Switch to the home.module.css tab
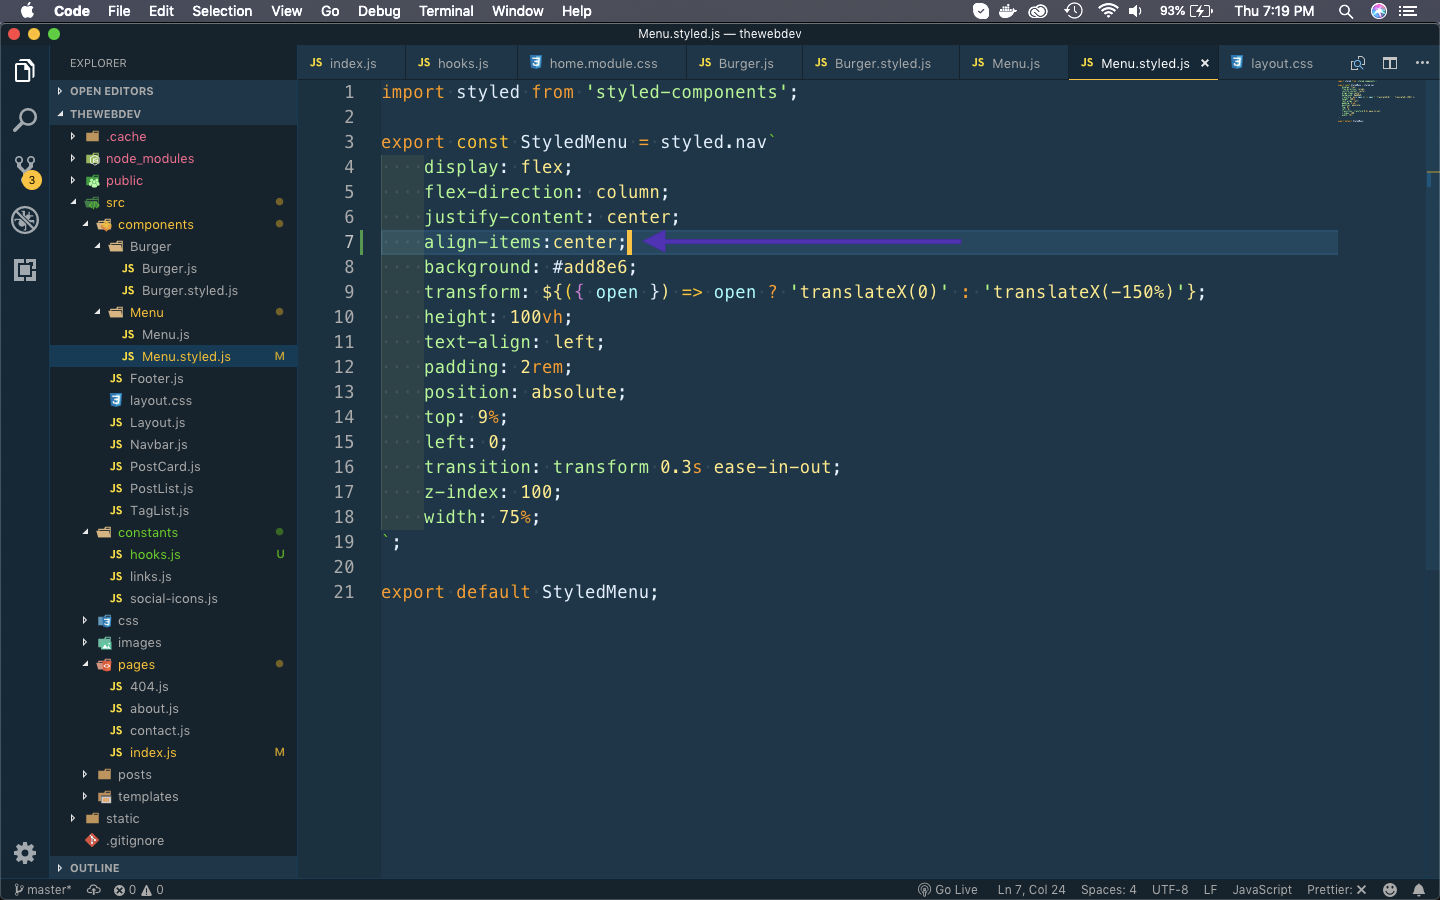Screen dimensions: 1440x900 (x=602, y=63)
